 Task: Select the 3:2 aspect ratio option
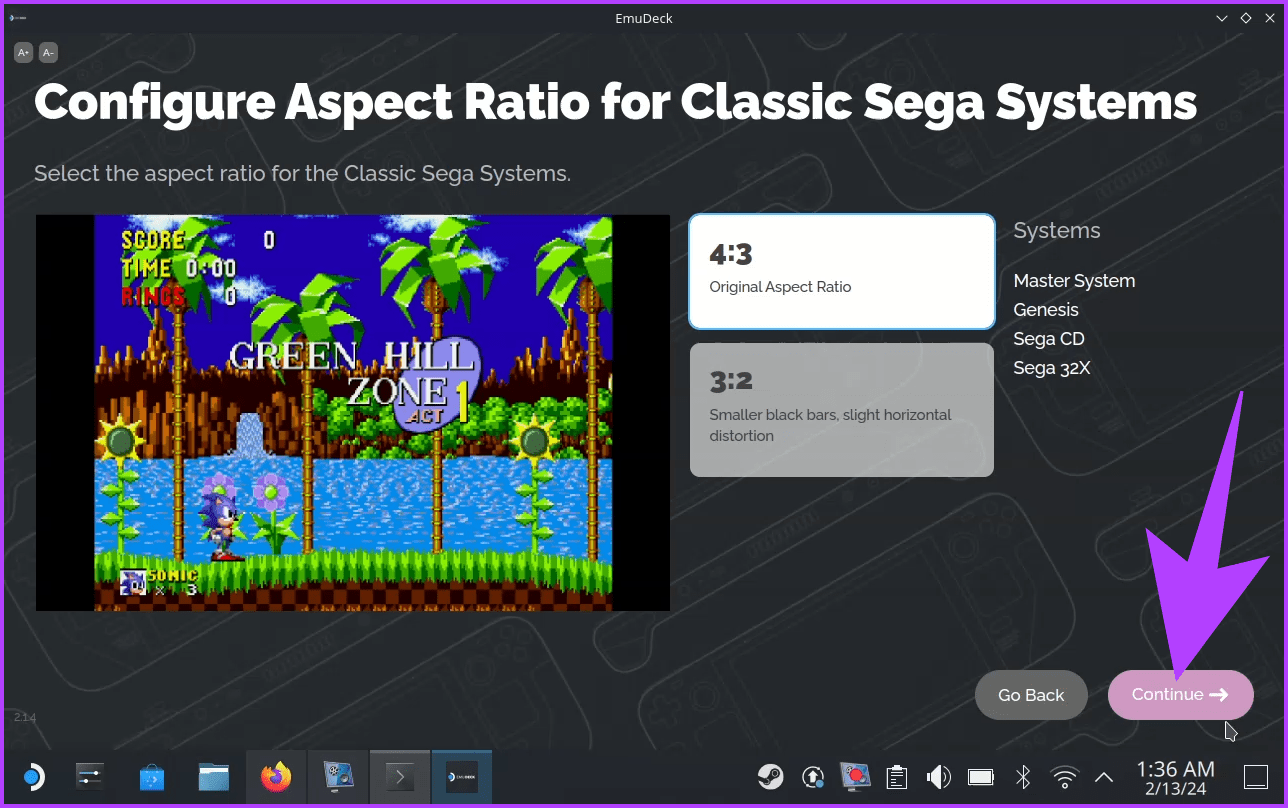pos(841,410)
